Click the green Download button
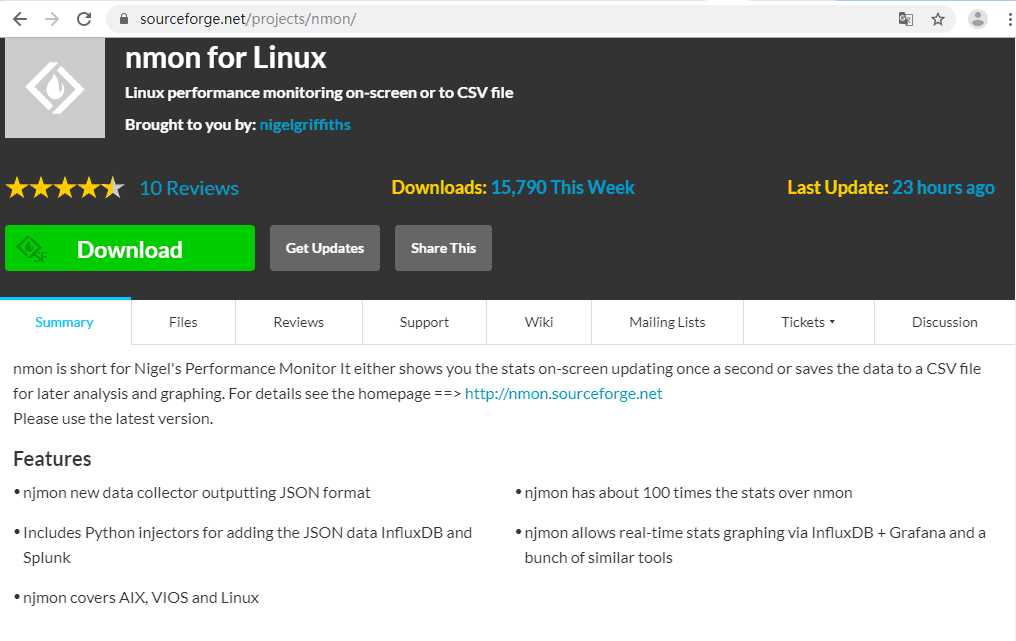The height and width of the screenshot is (641, 1016). tap(130, 248)
